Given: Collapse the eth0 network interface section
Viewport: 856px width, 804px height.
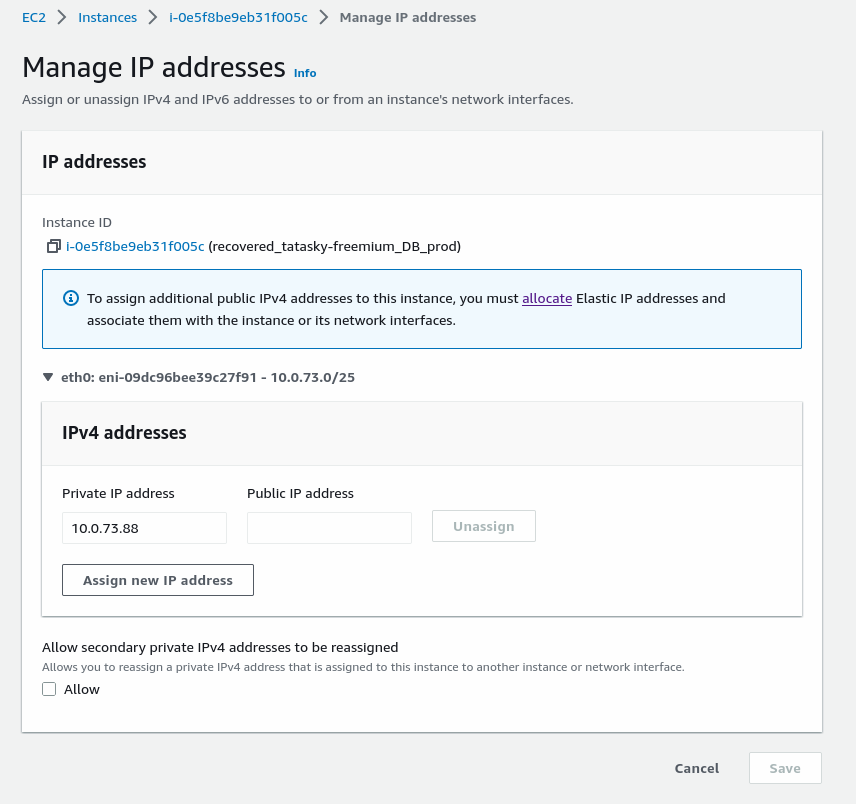Looking at the screenshot, I should (48, 378).
